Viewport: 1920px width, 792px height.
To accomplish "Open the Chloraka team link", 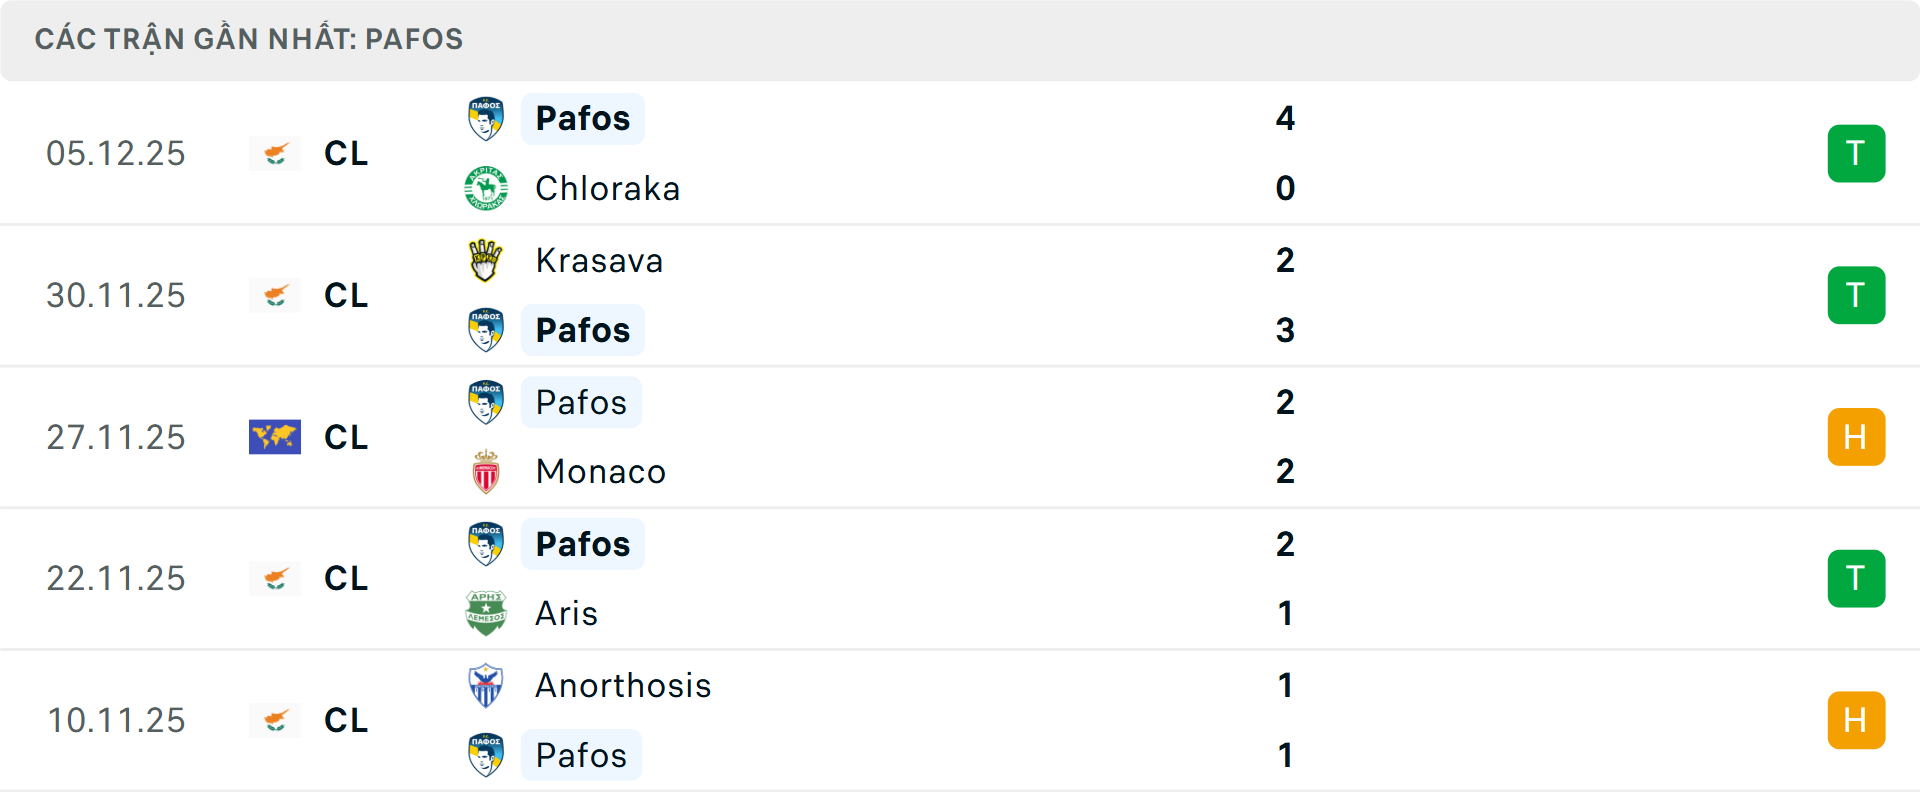I will click(x=607, y=188).
